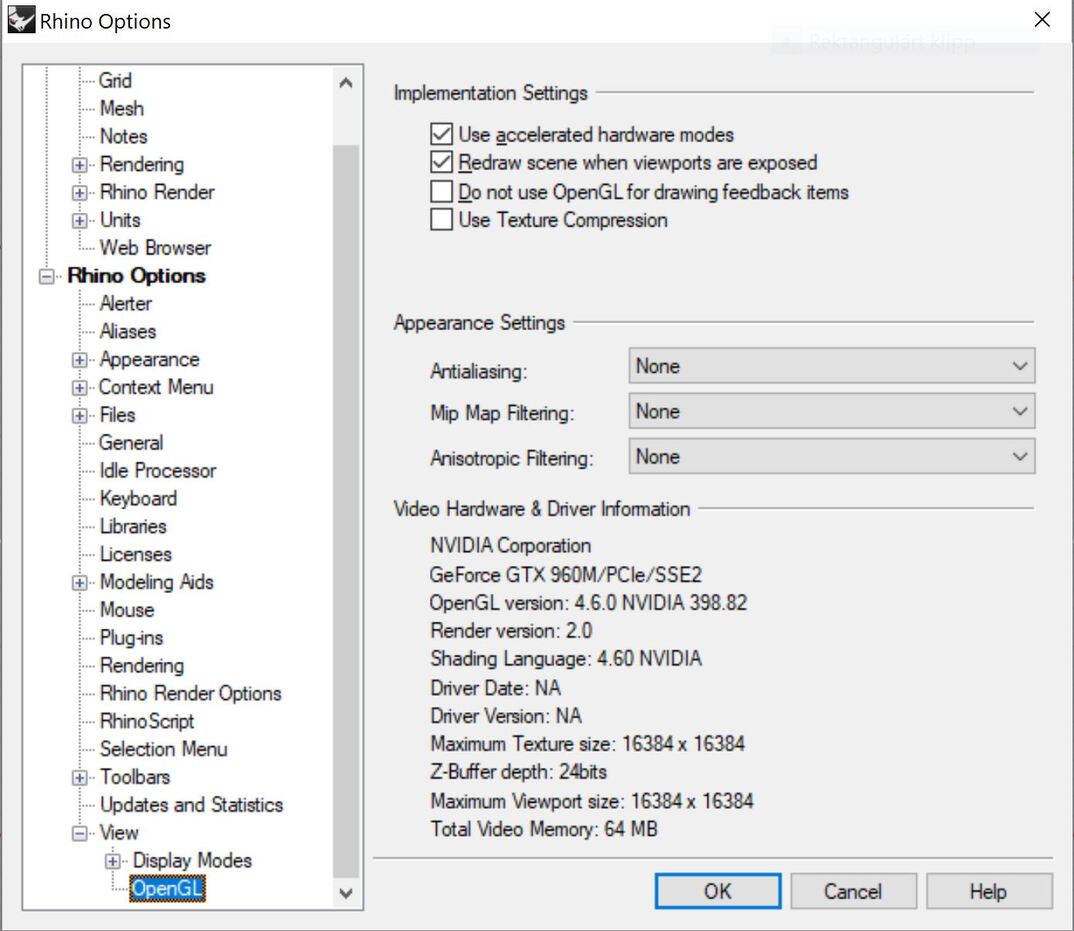Select Plug-ins in the options tree
This screenshot has width=1074, height=931.
tap(131, 638)
